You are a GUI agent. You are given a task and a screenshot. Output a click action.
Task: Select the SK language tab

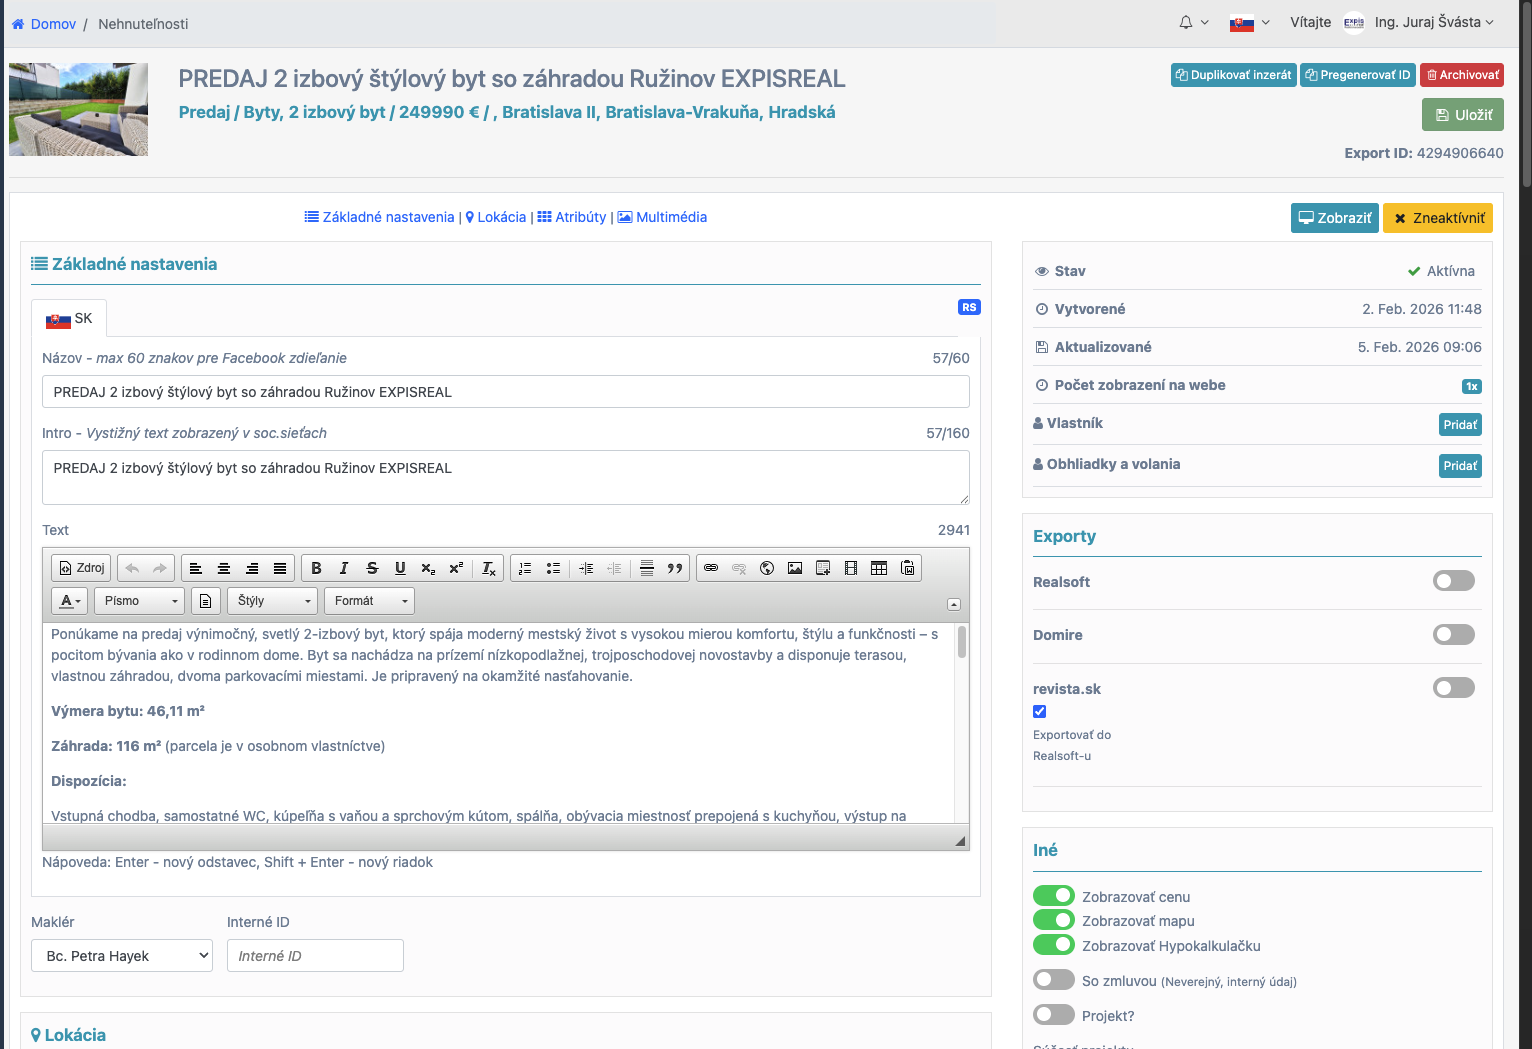pyautogui.click(x=69, y=318)
